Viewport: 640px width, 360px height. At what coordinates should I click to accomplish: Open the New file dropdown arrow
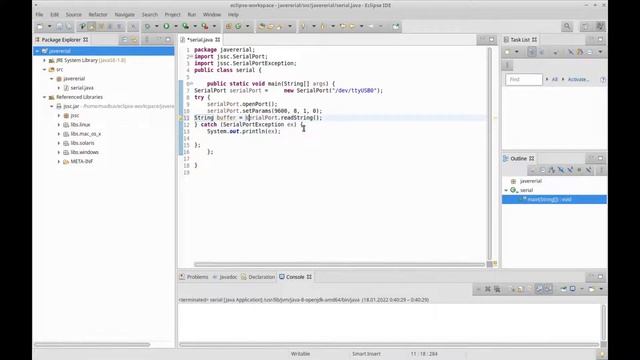pyautogui.click(x=49, y=27)
